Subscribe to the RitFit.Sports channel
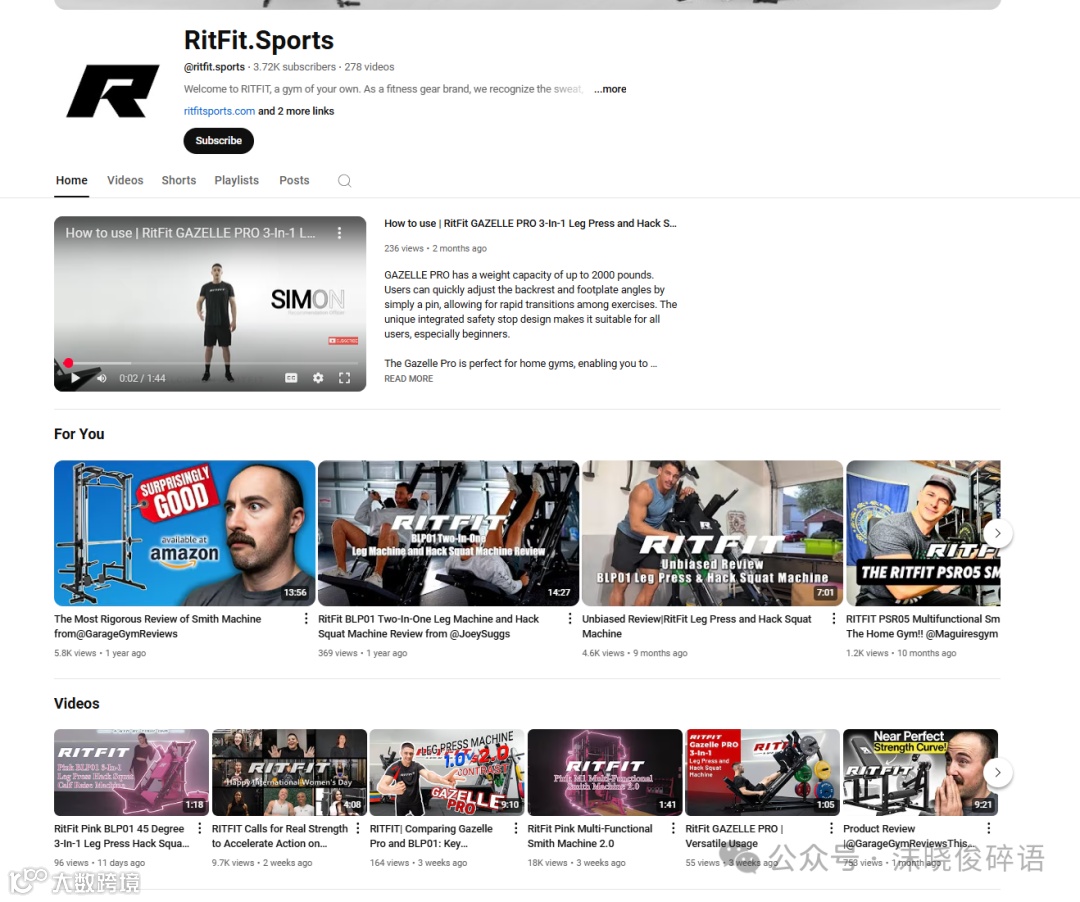The image size is (1080, 902). (218, 140)
